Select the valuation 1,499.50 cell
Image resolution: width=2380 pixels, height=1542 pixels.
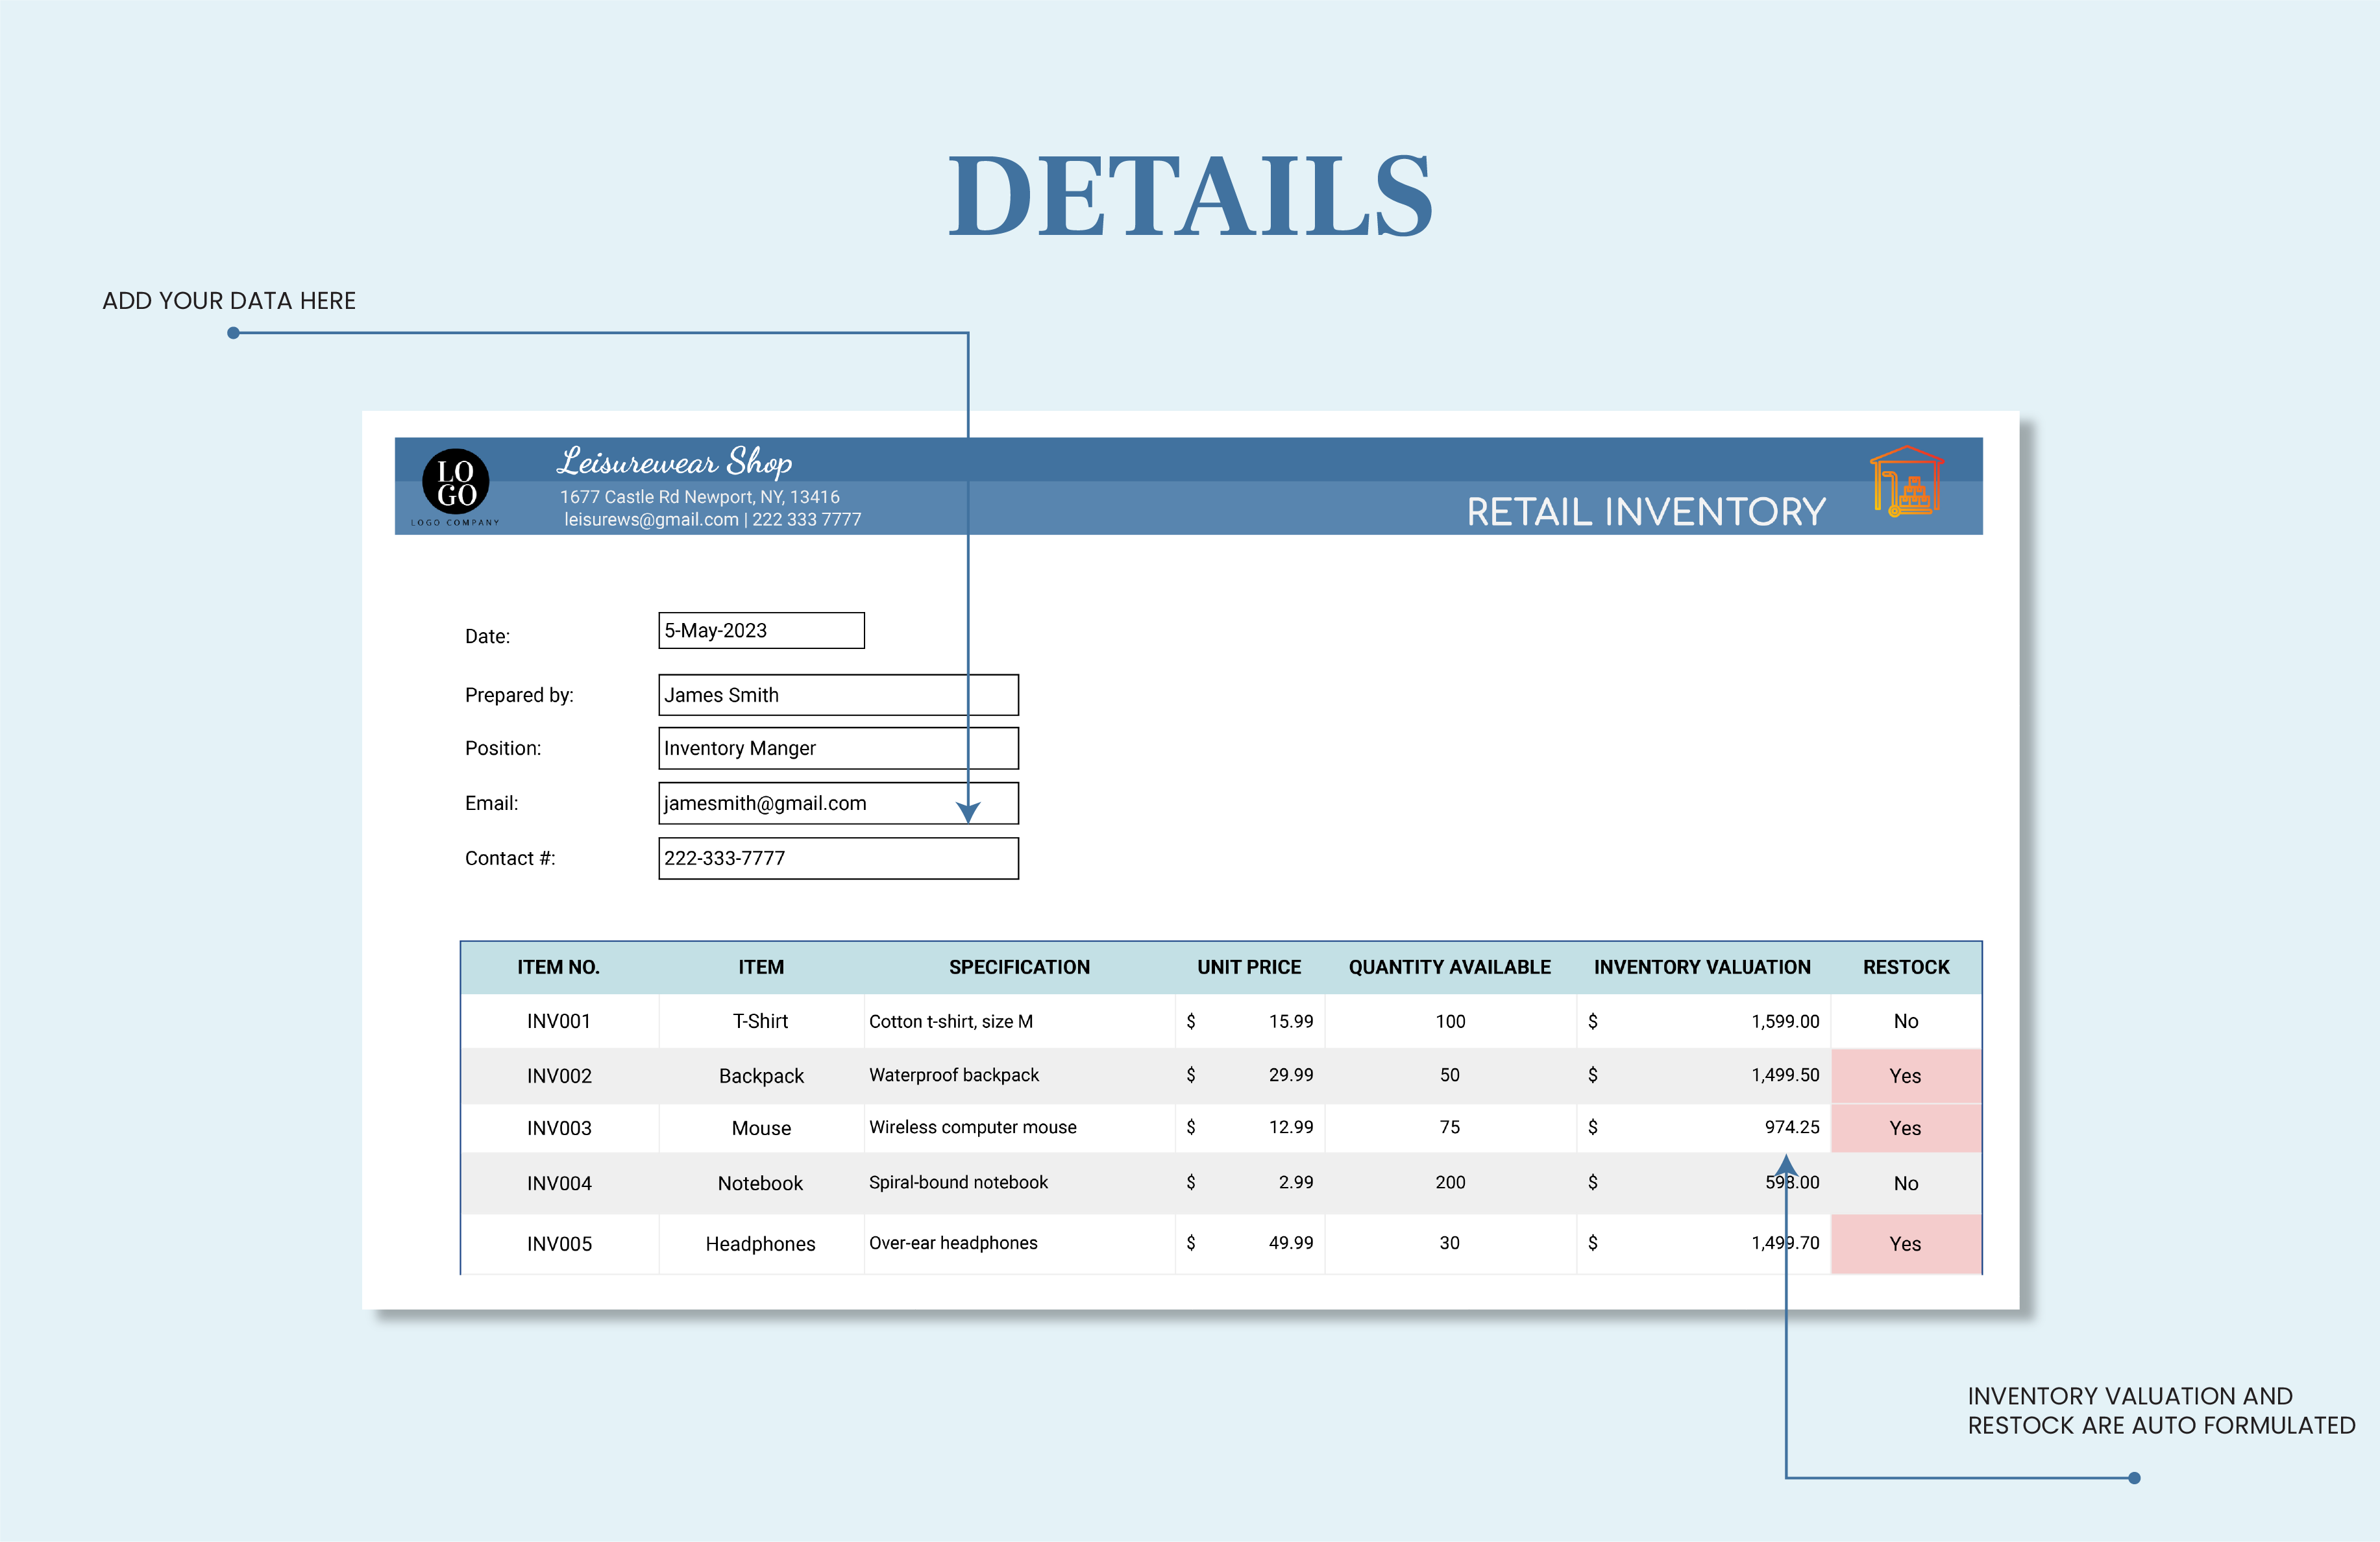(x=1704, y=1076)
